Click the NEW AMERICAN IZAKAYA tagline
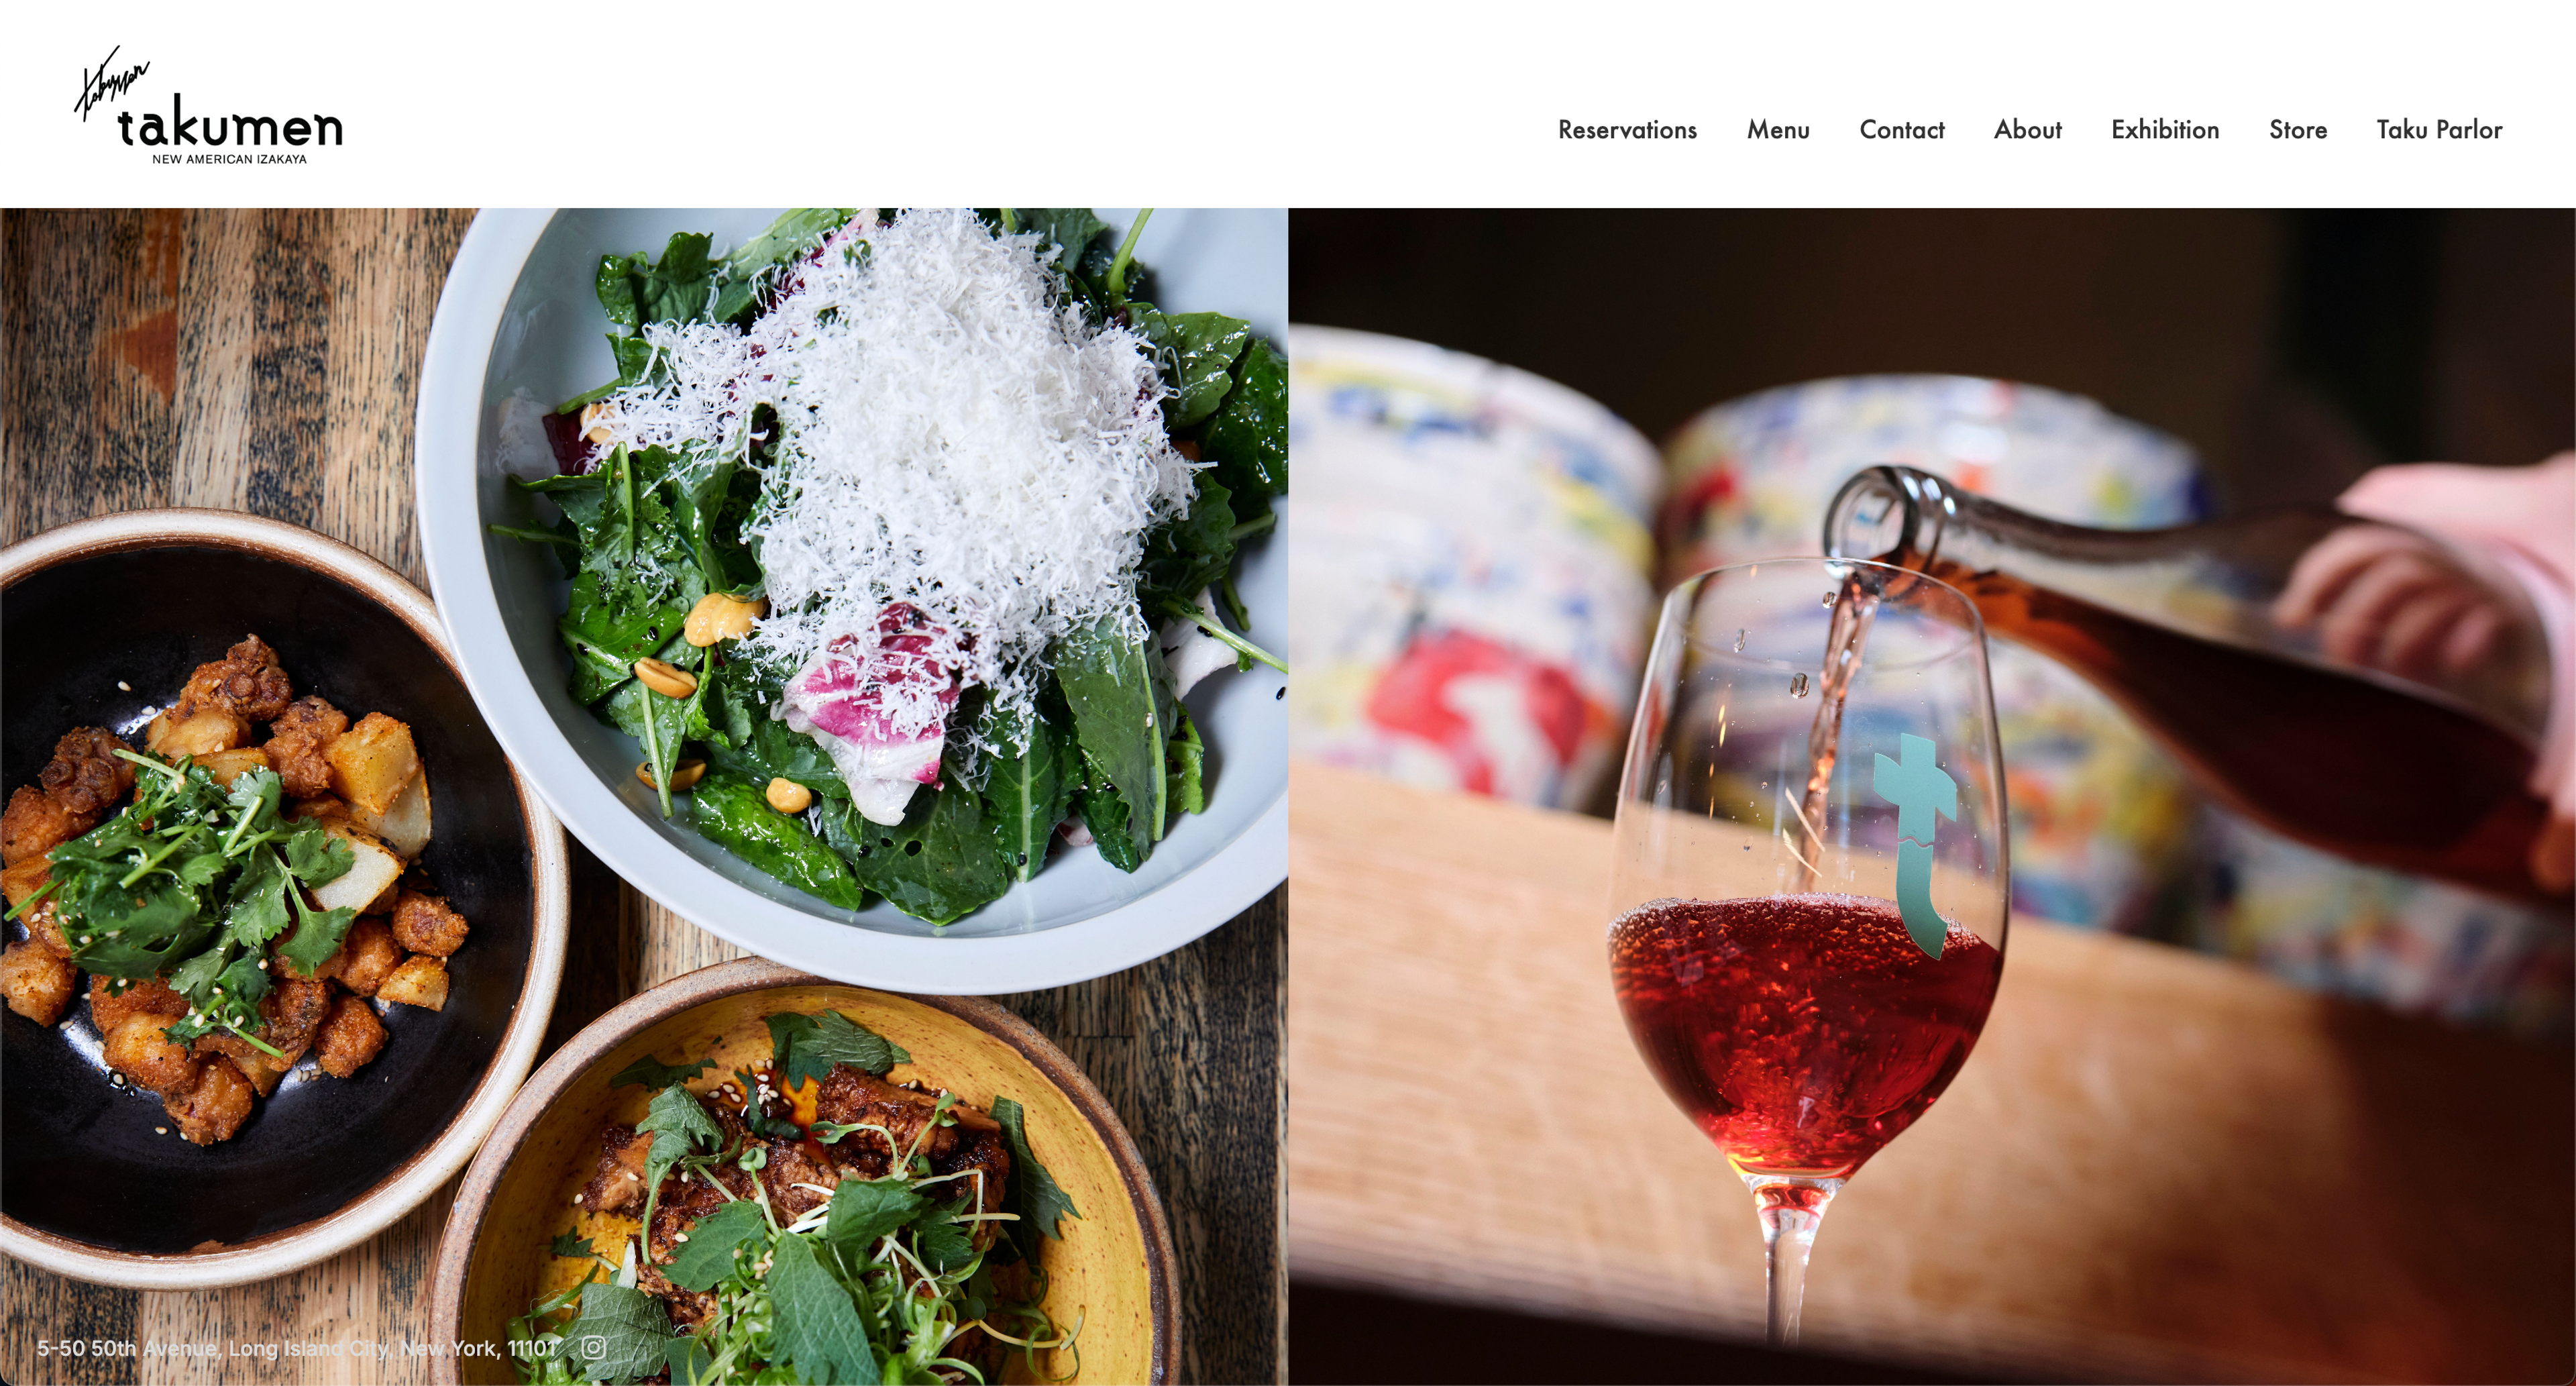 pos(229,159)
